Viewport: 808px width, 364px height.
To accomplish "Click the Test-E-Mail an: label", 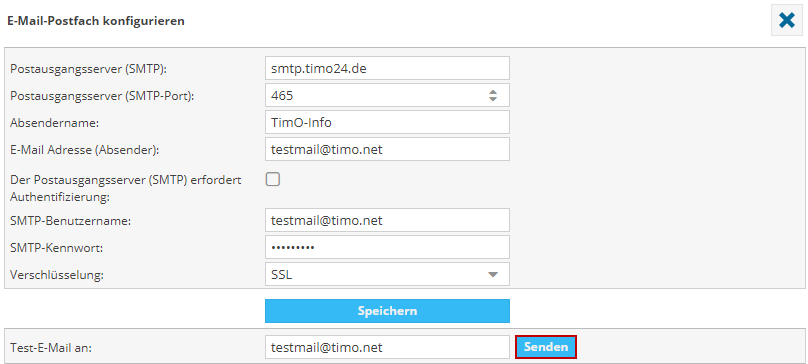I will pyautogui.click(x=51, y=348).
